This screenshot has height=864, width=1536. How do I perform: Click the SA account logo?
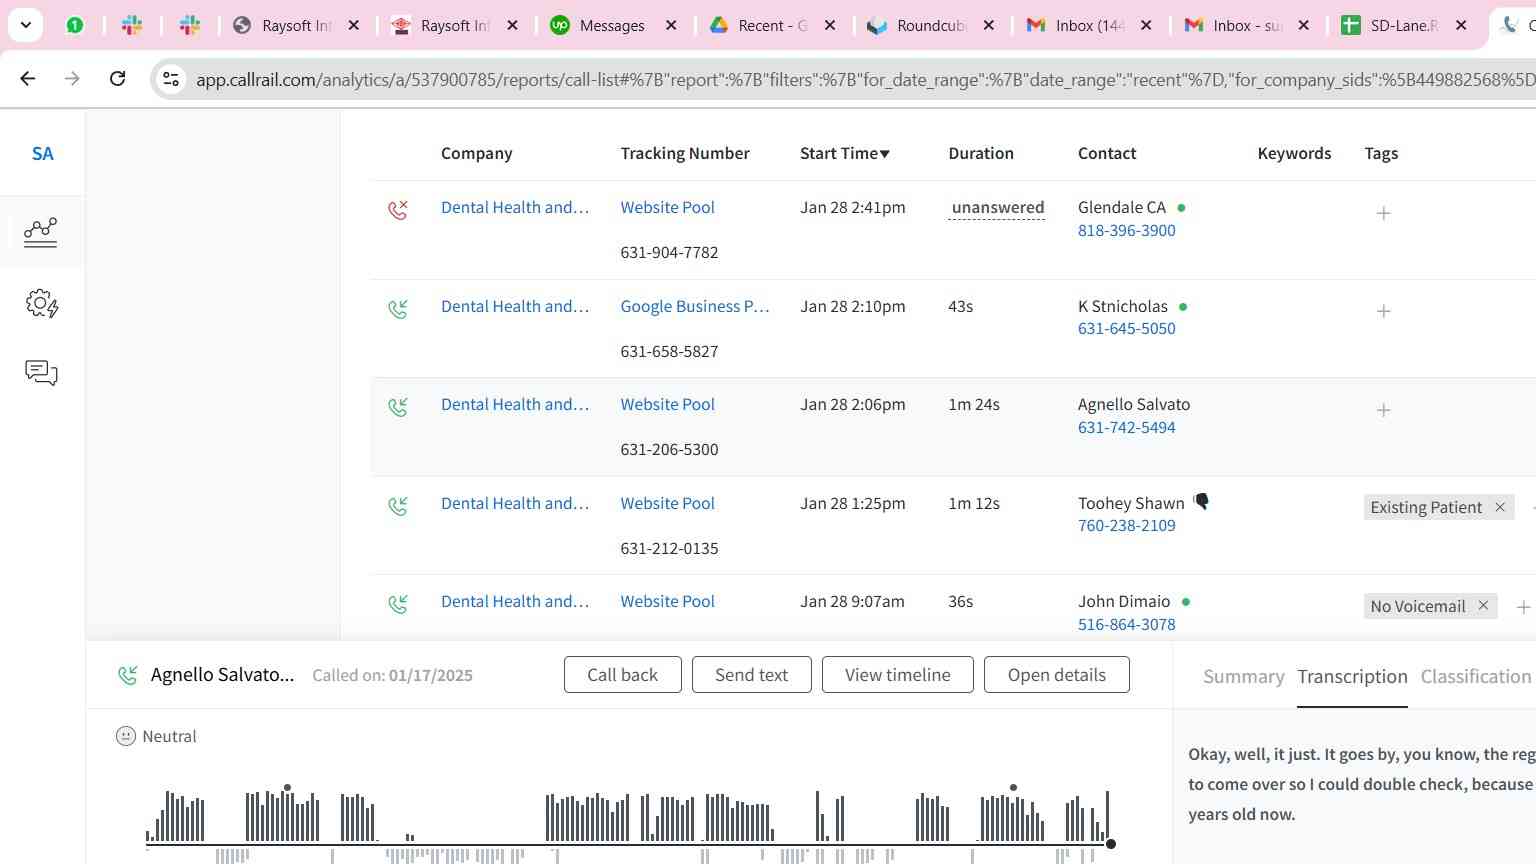pyautogui.click(x=42, y=153)
